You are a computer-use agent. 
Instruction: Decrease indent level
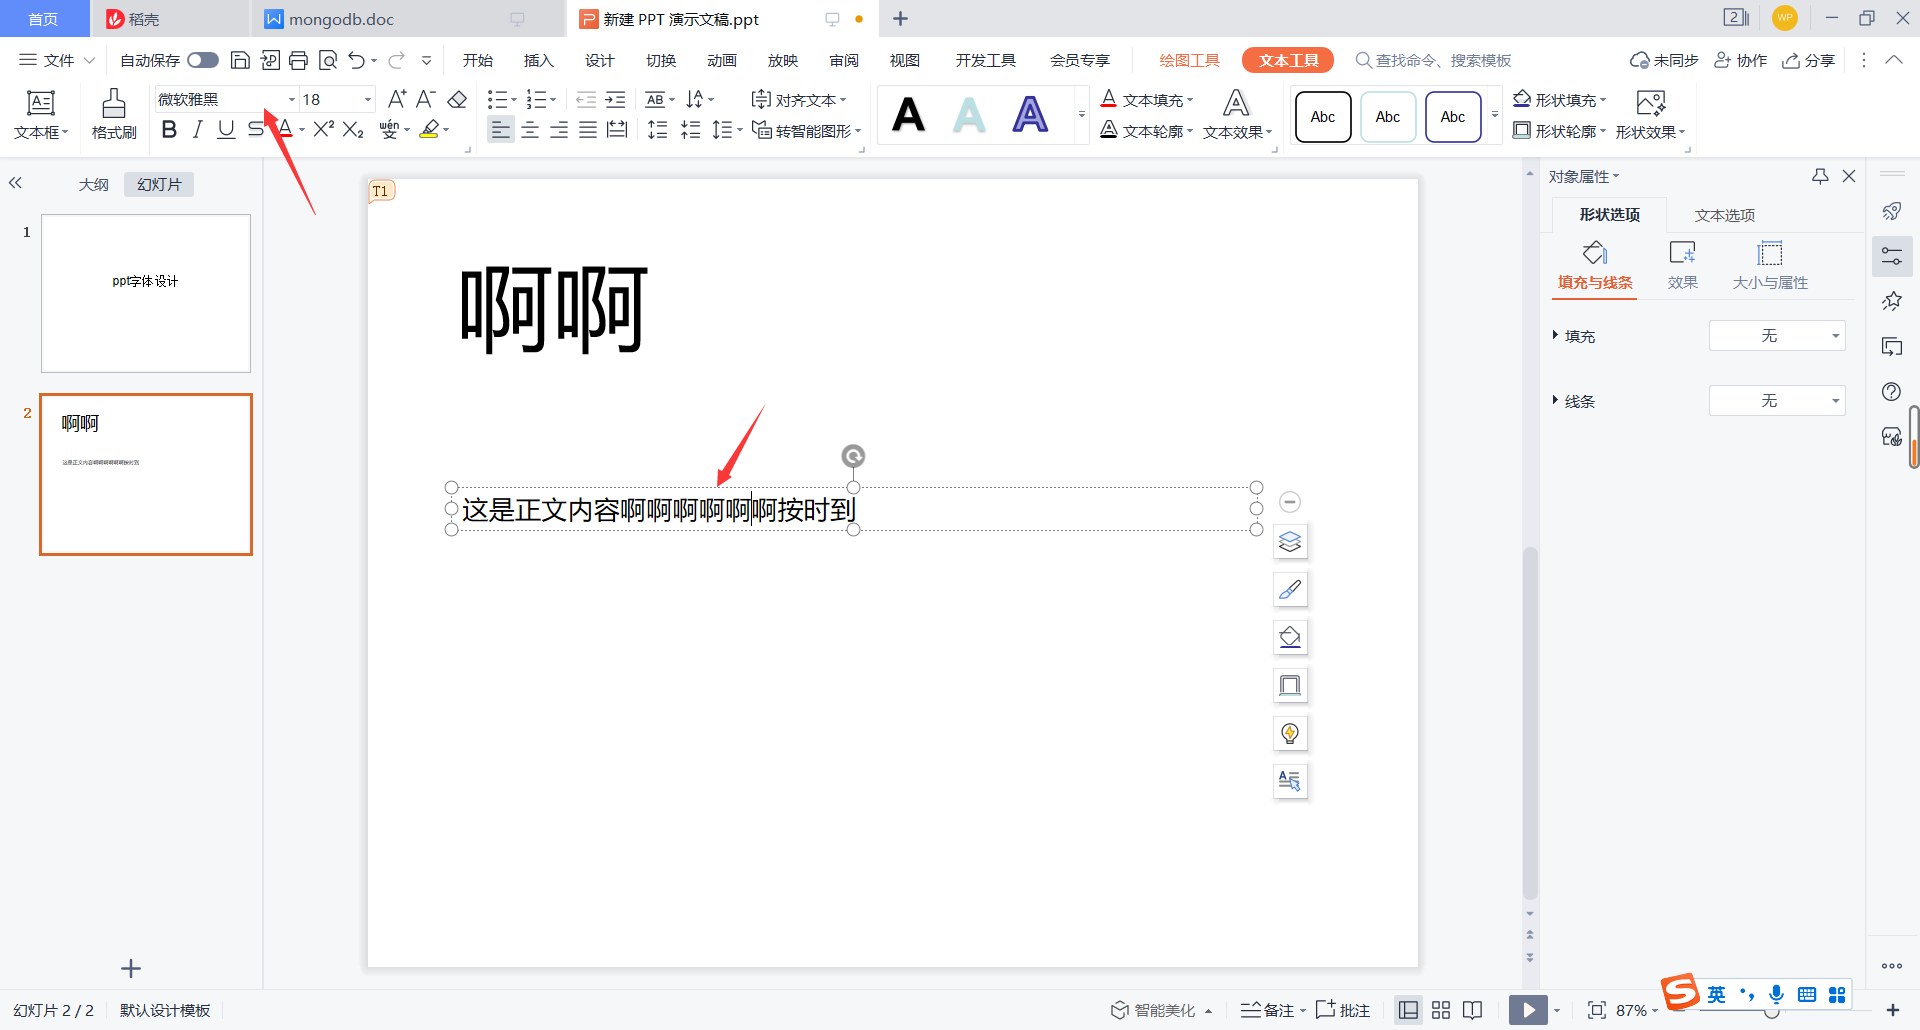pos(586,99)
